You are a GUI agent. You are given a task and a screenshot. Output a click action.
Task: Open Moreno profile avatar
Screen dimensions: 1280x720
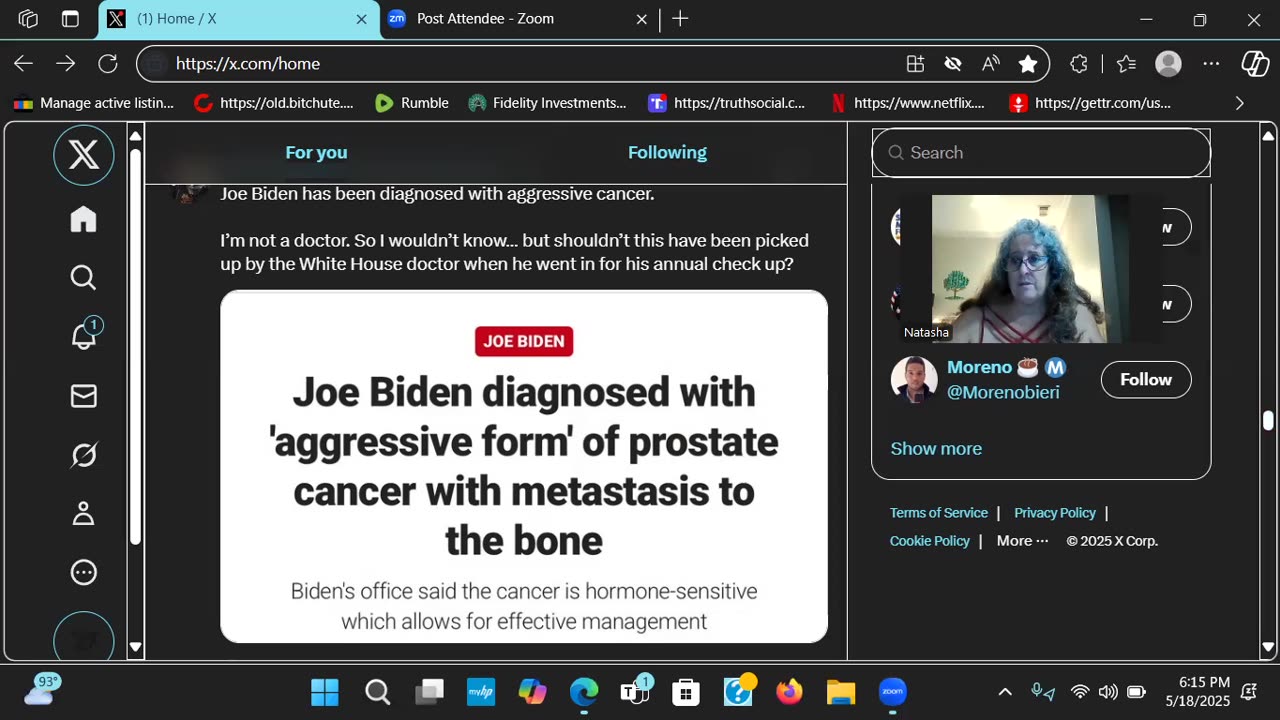pyautogui.click(x=914, y=380)
